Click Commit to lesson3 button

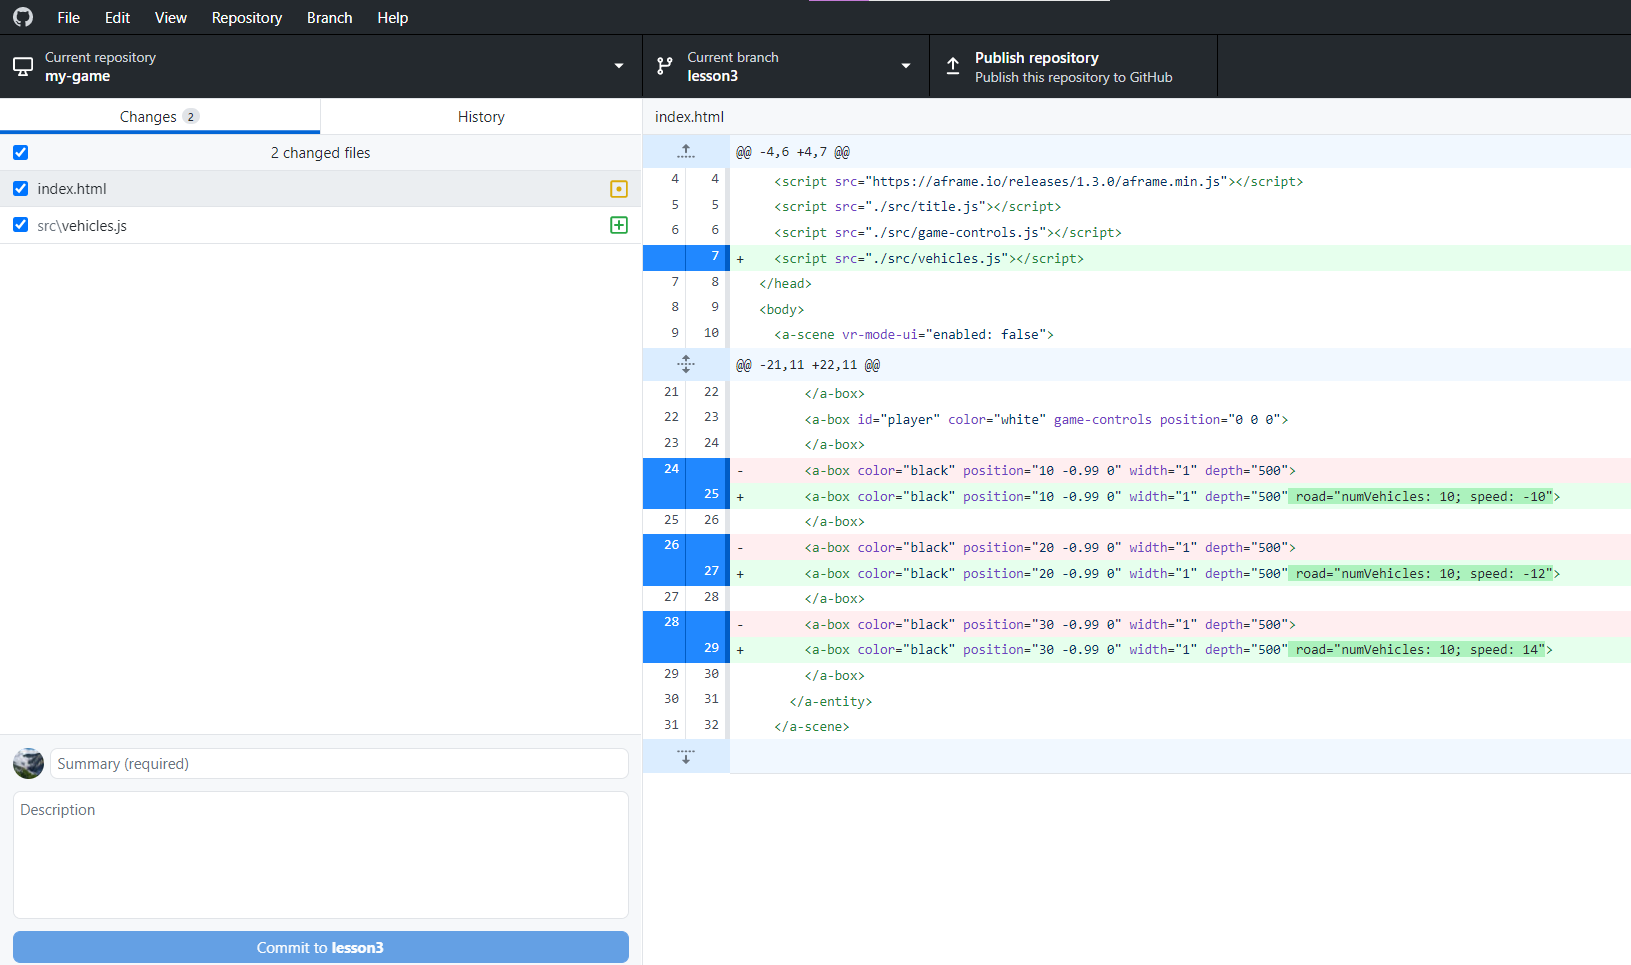pos(320,947)
